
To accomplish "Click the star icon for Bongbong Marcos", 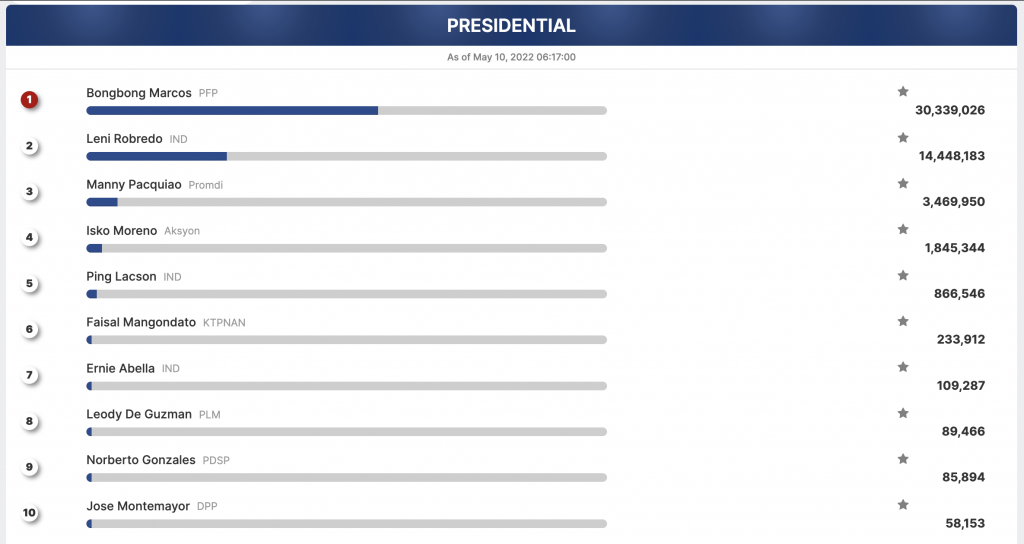I will [903, 91].
